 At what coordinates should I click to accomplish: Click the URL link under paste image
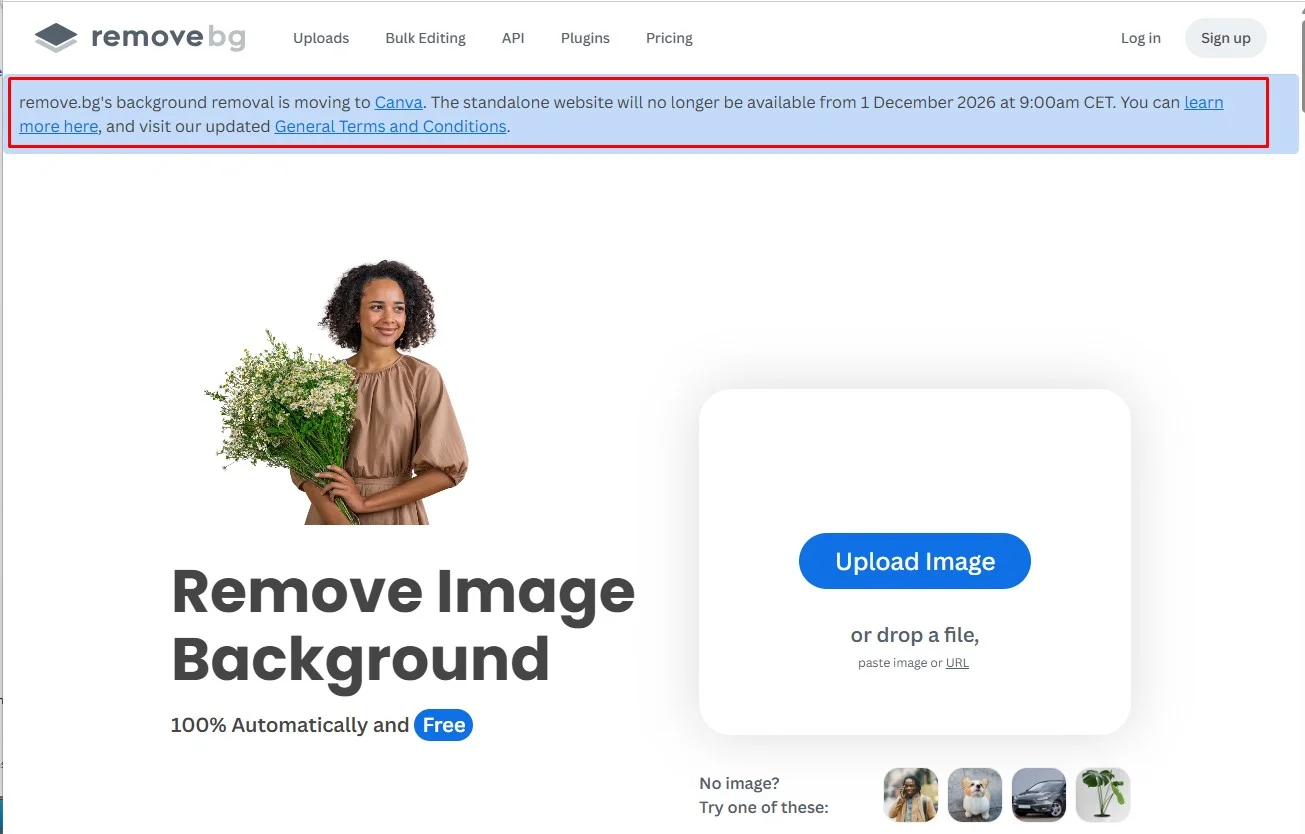(957, 663)
